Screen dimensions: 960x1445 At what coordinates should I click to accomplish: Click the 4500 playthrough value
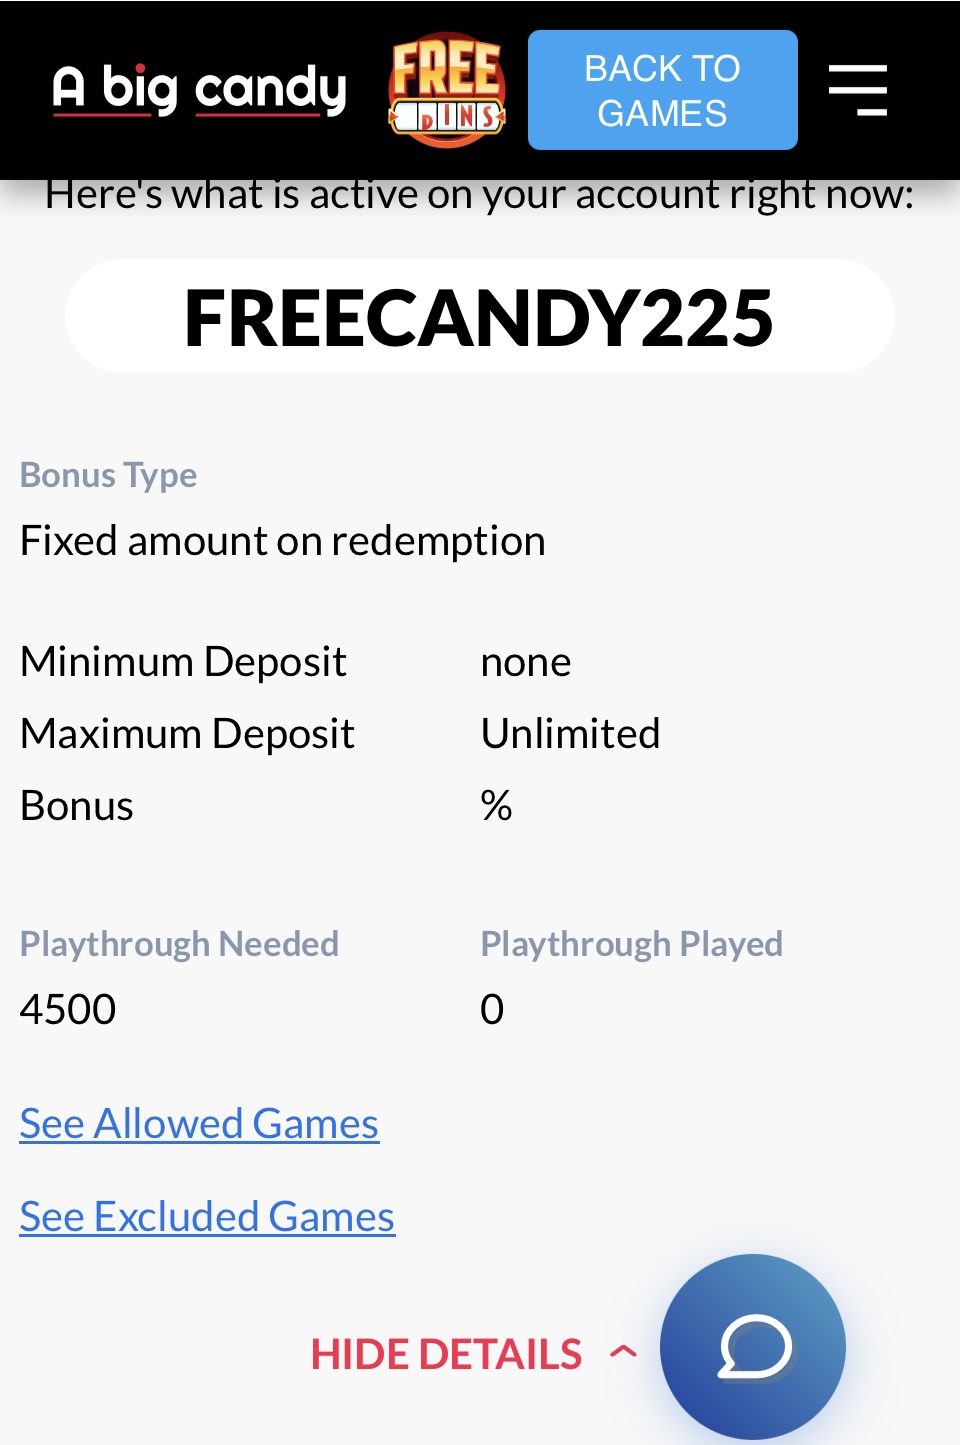(x=68, y=1009)
